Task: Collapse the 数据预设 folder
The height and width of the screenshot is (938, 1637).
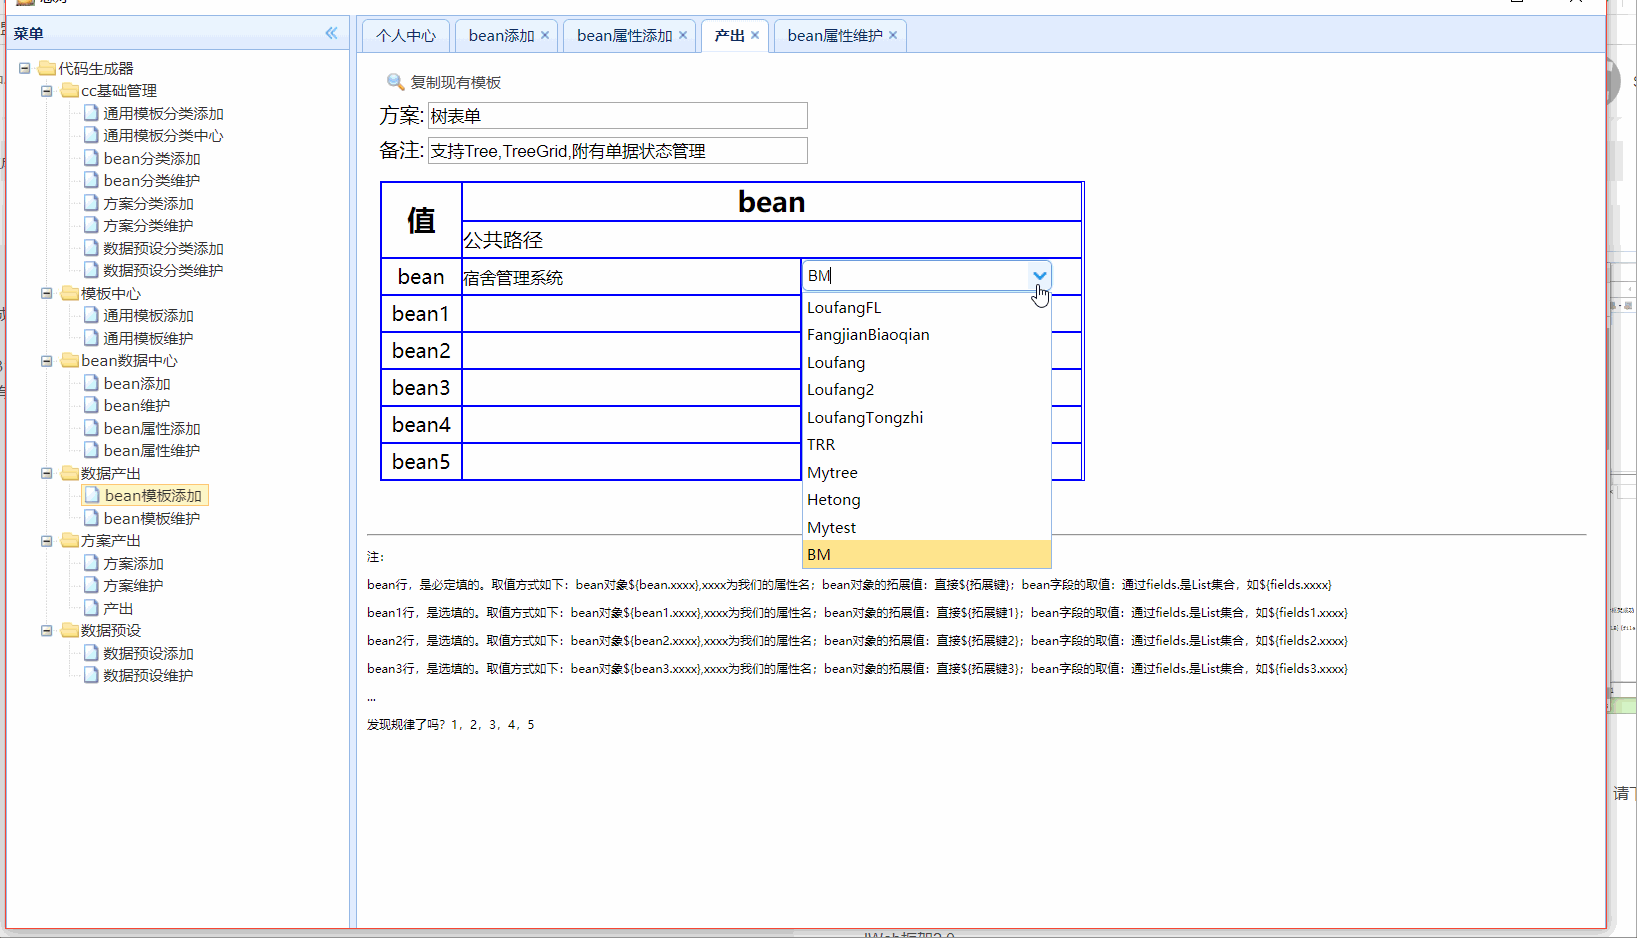Action: click(47, 631)
